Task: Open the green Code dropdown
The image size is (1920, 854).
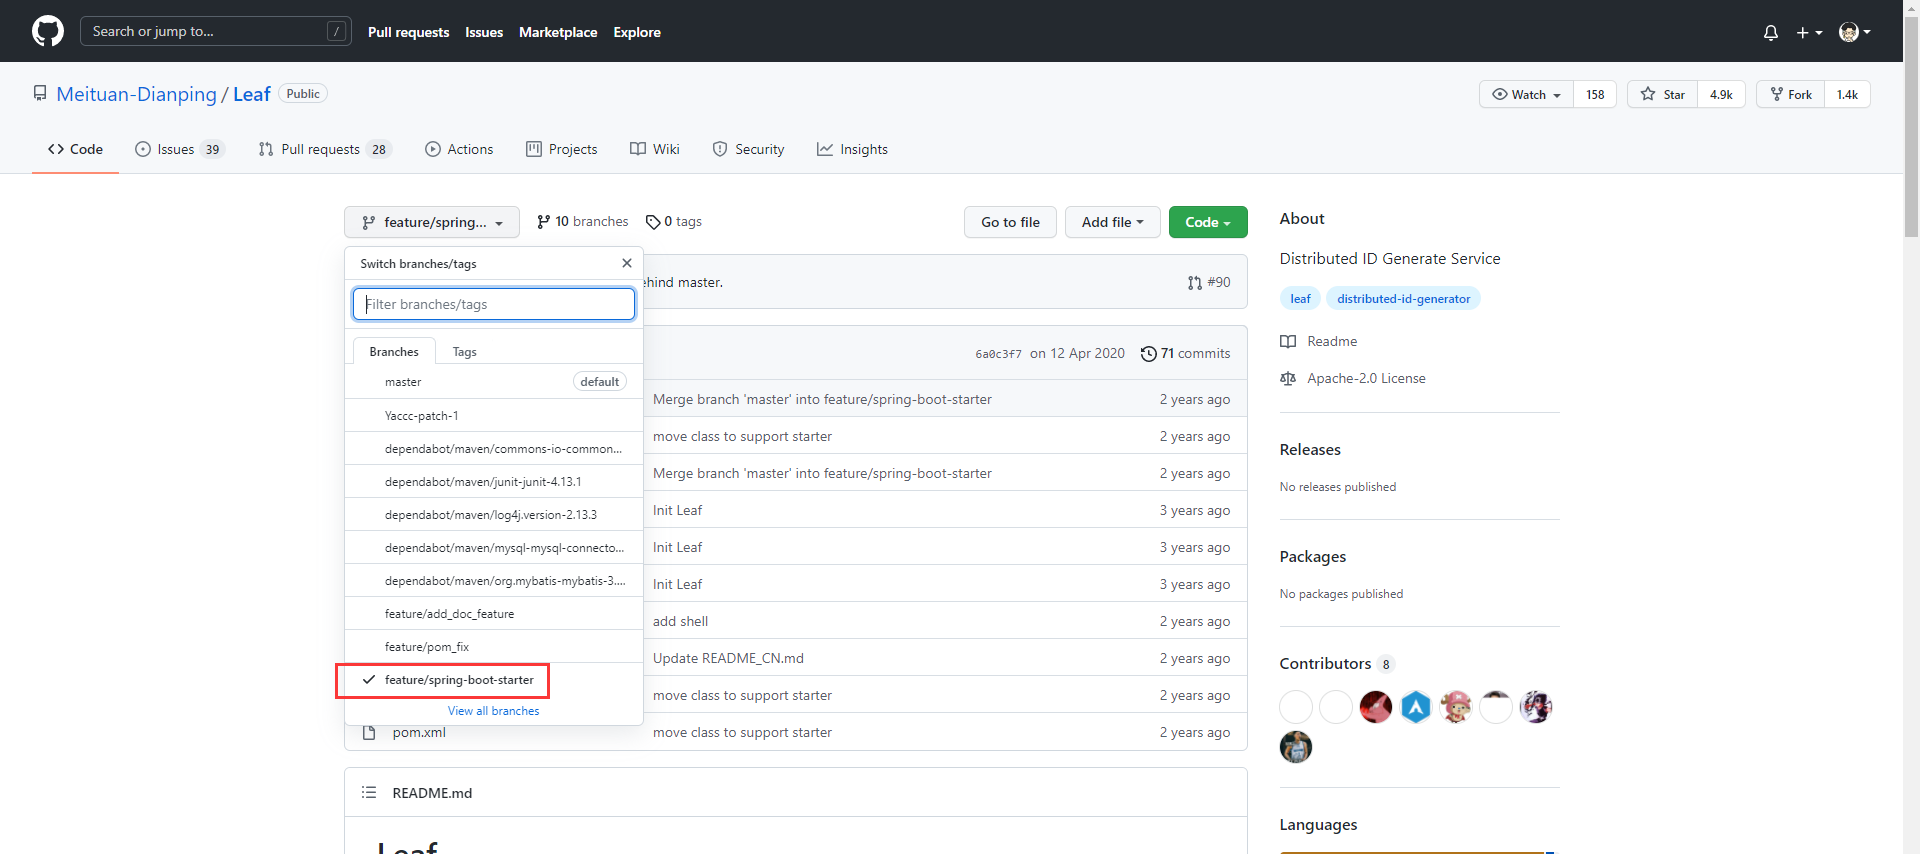Action: [x=1208, y=222]
